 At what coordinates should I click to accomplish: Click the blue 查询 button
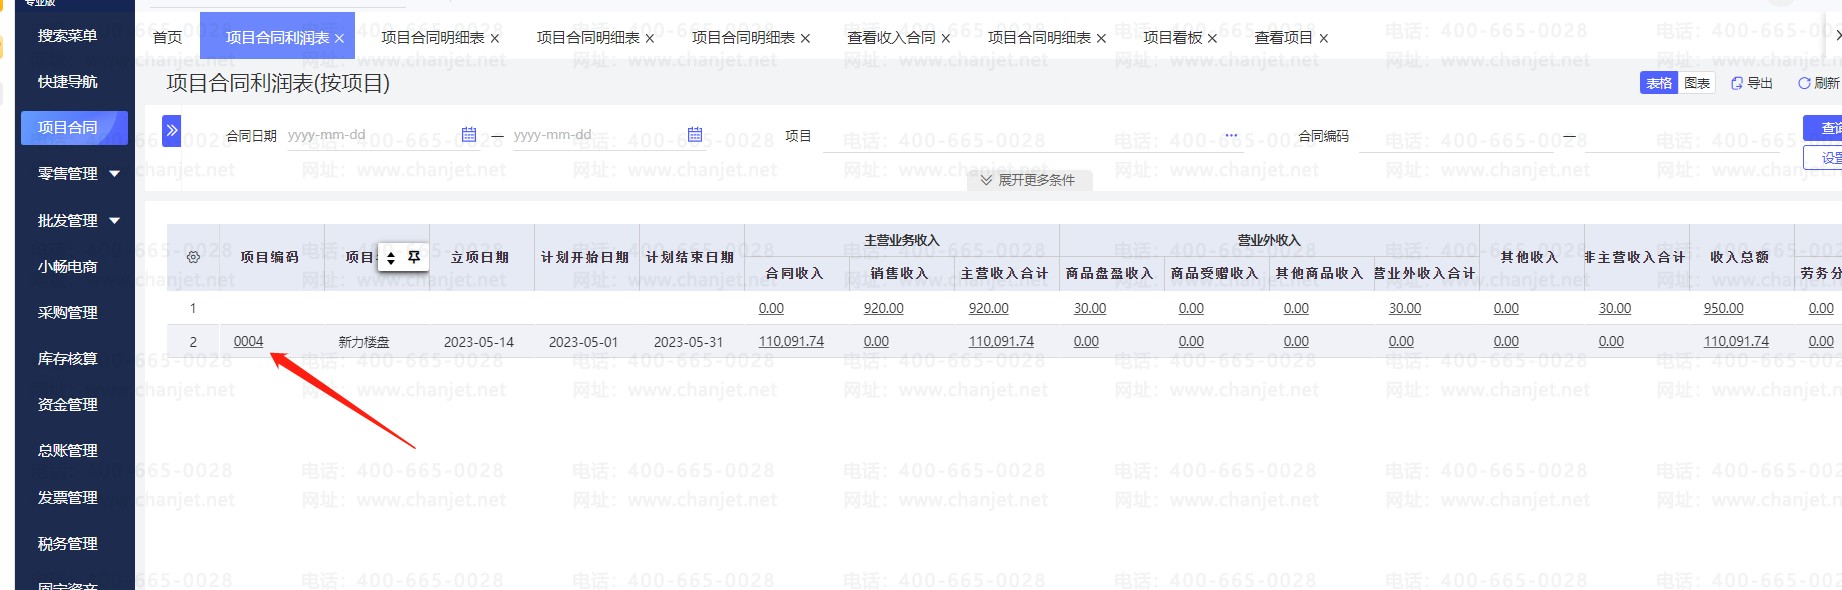click(x=1823, y=128)
